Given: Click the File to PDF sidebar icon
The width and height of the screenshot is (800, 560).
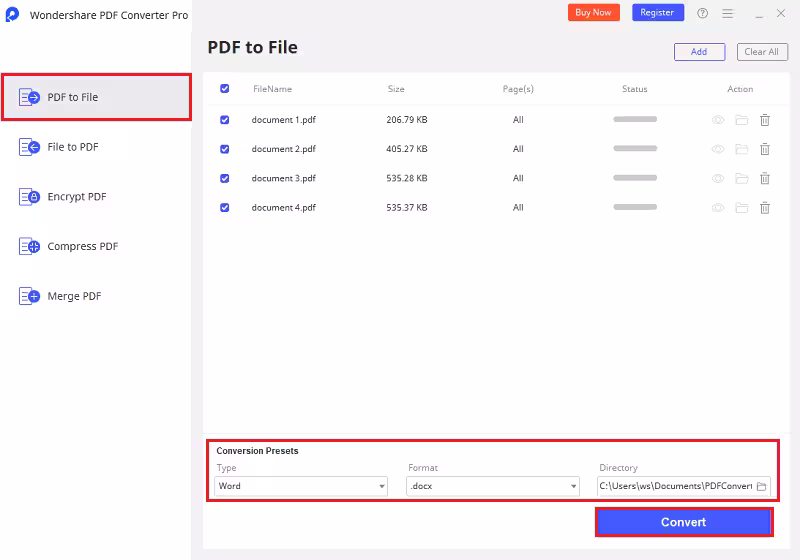Looking at the screenshot, I should 29,147.
